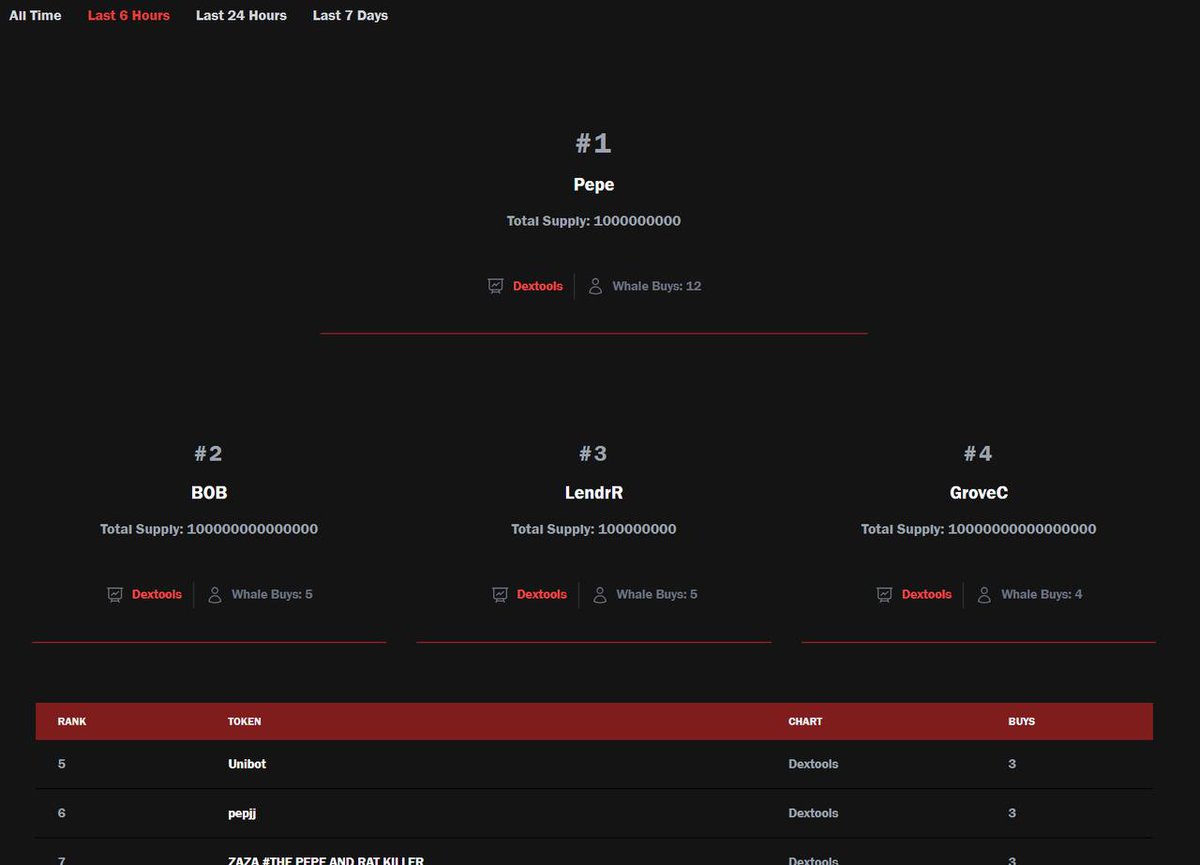Screen dimensions: 1200x865
Task: Select the Last 6 Hours filter
Action: 129,15
